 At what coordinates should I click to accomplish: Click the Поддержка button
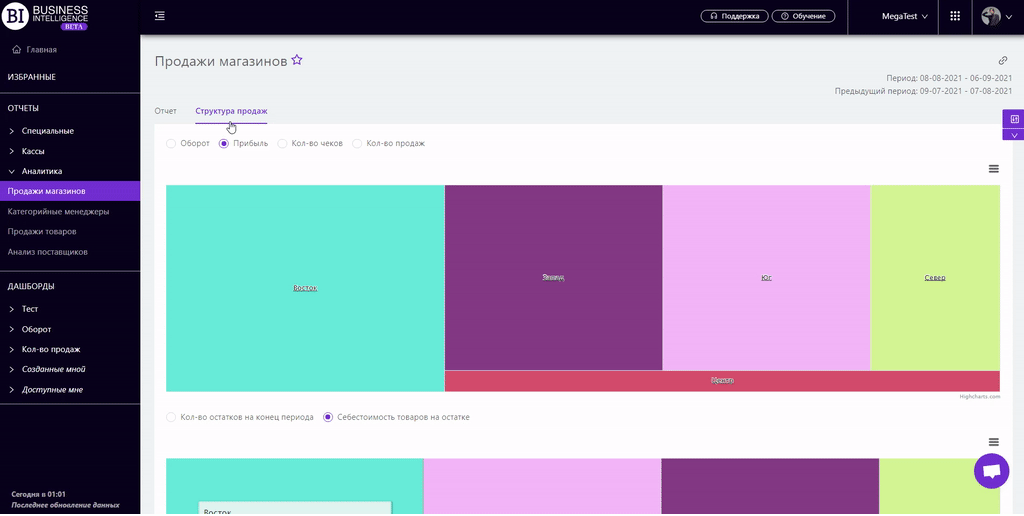tap(735, 16)
